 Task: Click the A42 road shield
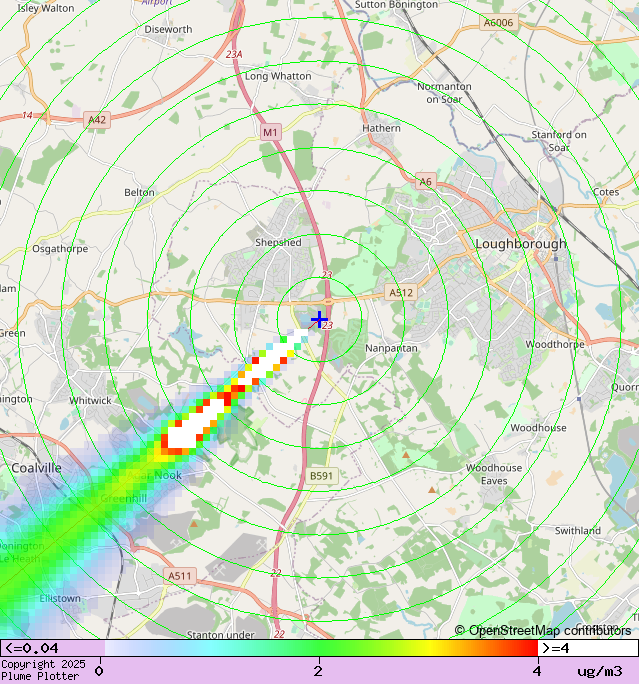pyautogui.click(x=97, y=120)
